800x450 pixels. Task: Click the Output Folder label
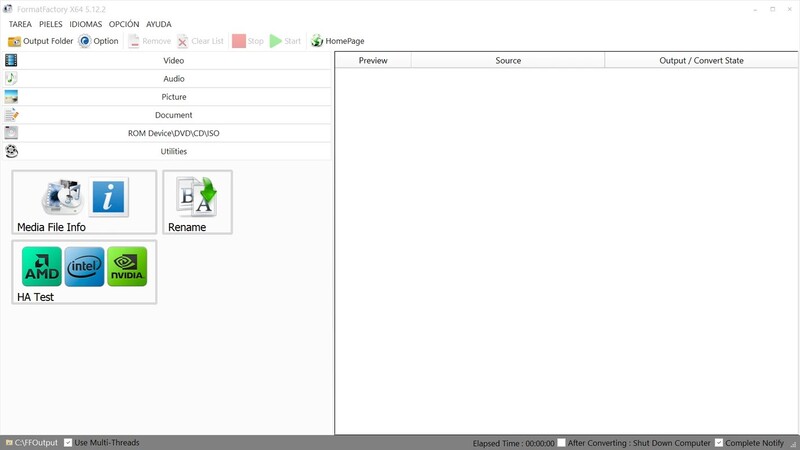48,41
